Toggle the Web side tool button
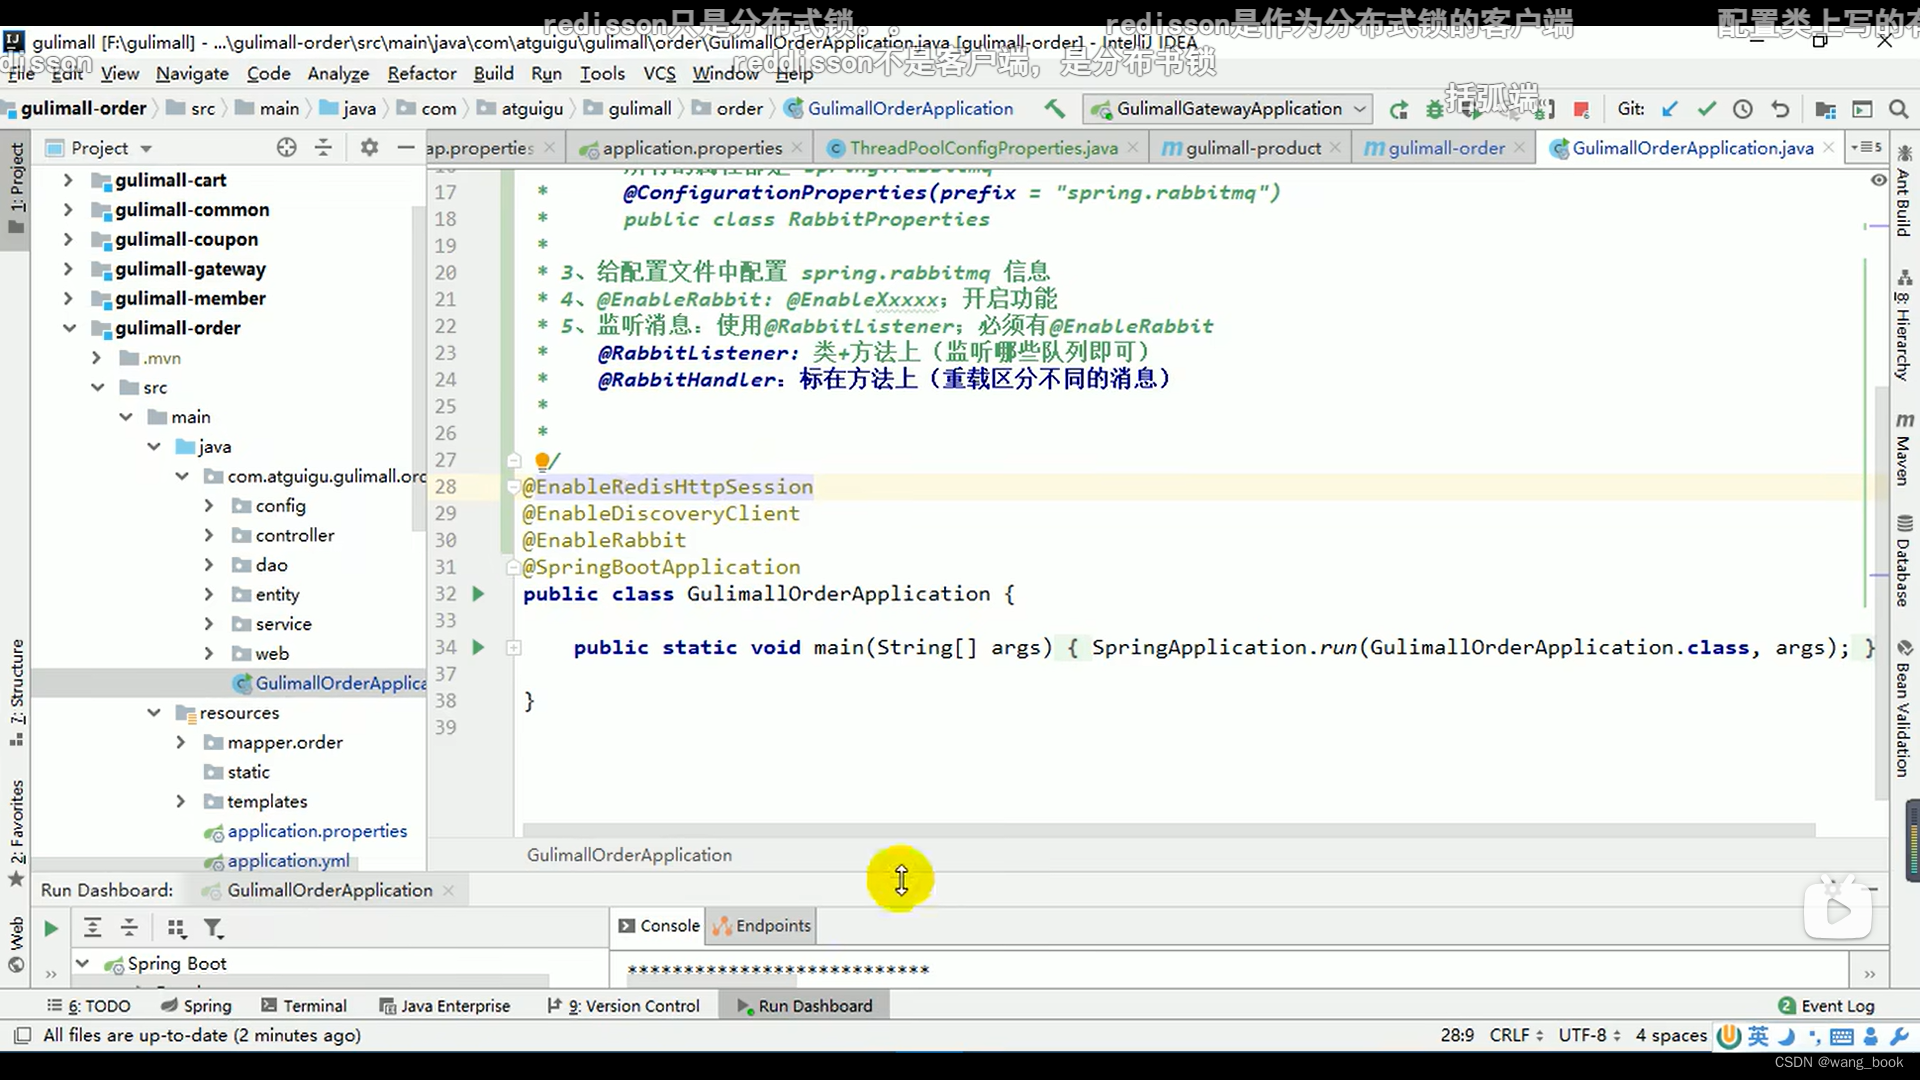This screenshot has height=1080, width=1920. (17, 944)
